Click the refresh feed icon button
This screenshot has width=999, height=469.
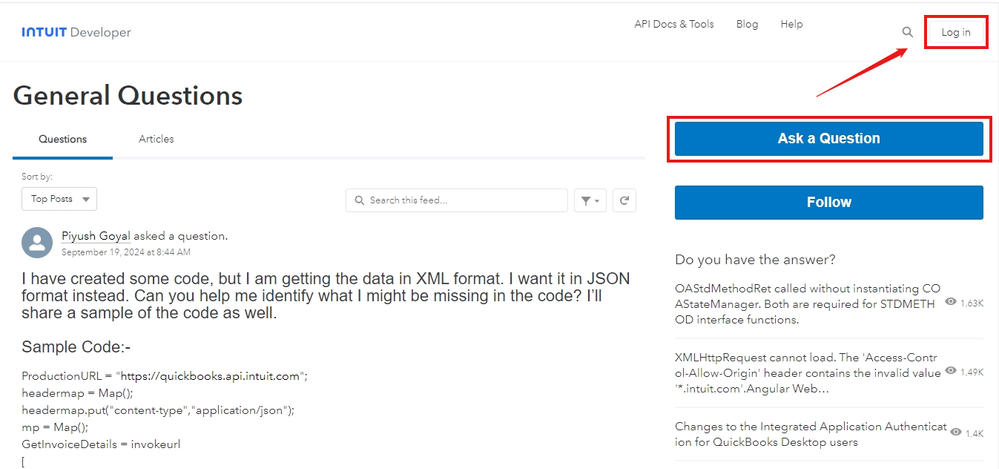[625, 200]
